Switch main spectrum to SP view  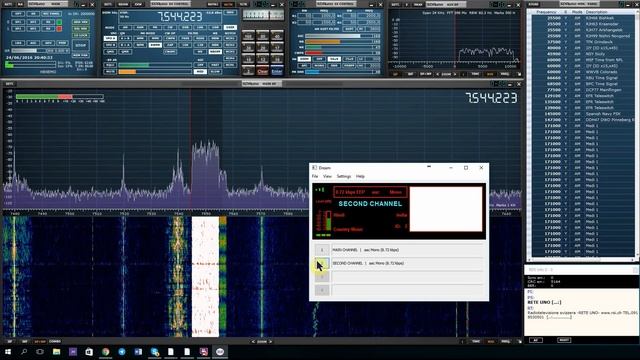9,342
